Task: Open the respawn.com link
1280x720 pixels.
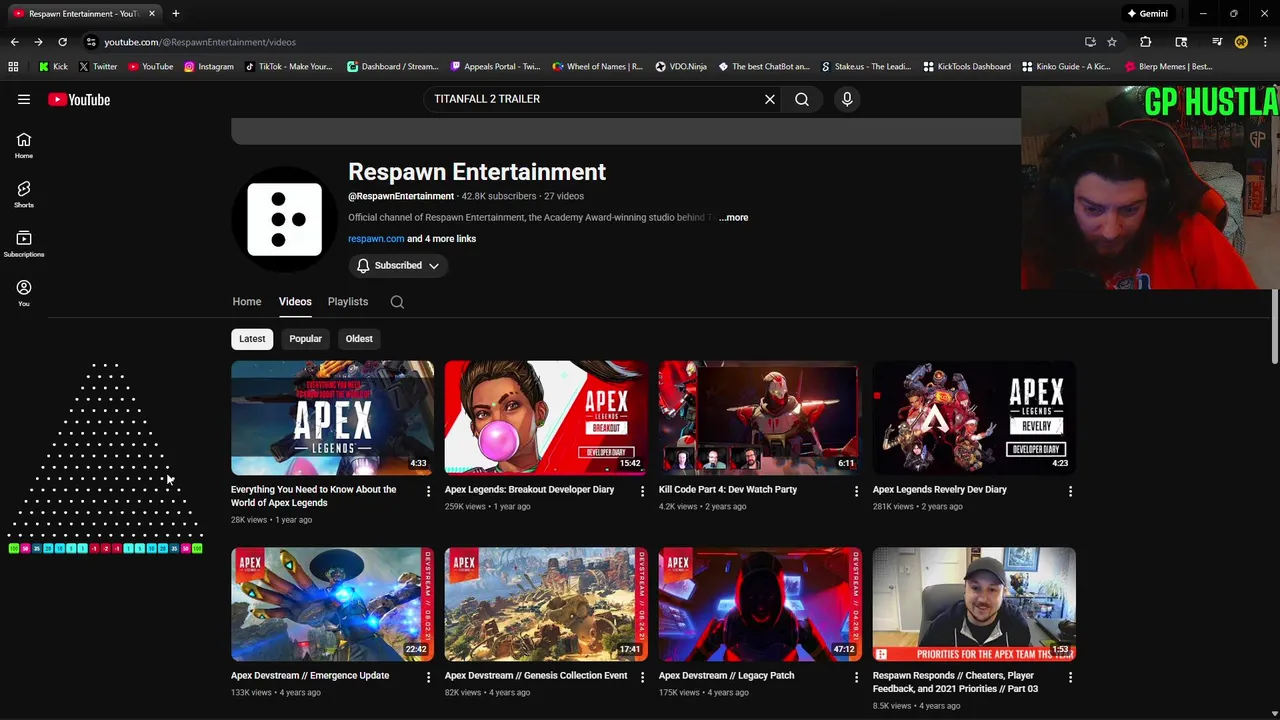Action: (x=376, y=239)
